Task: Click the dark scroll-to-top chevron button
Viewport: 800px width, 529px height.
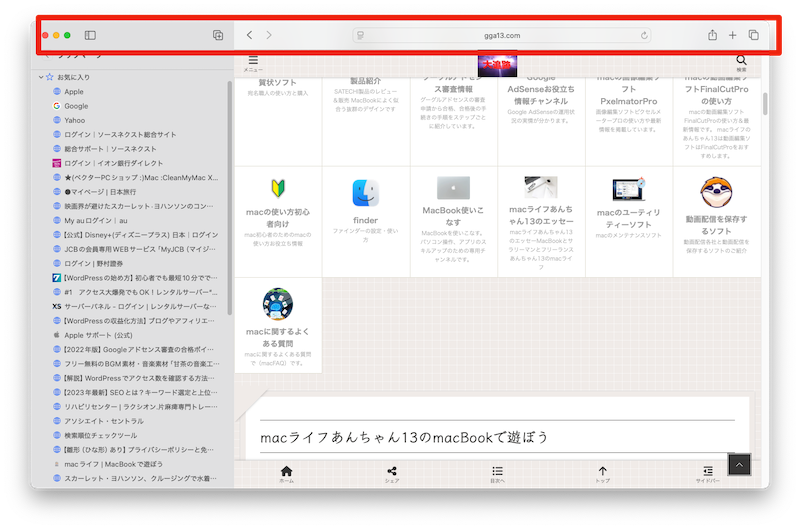Action: point(739,464)
